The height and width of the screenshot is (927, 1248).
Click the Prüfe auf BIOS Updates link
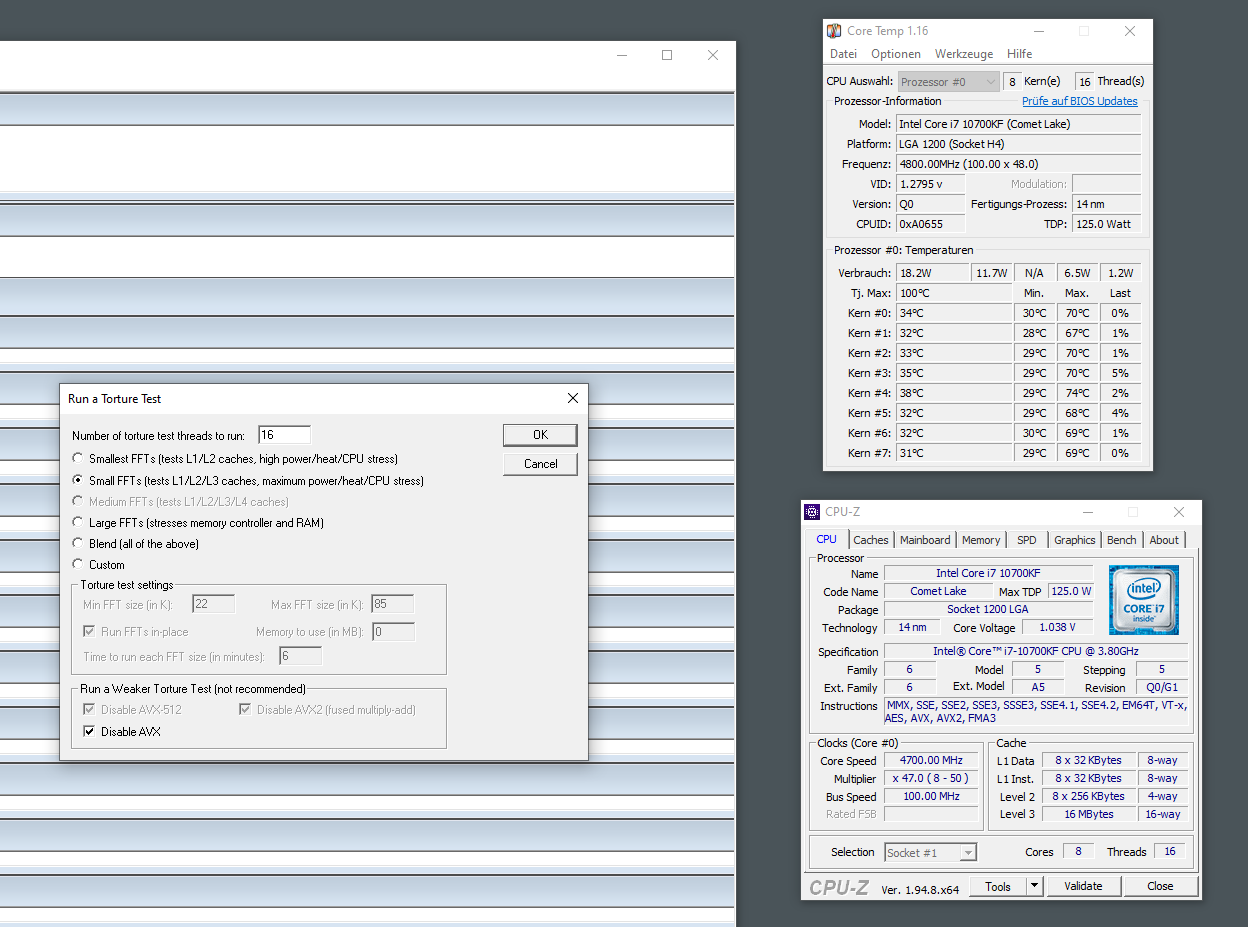(x=1080, y=101)
